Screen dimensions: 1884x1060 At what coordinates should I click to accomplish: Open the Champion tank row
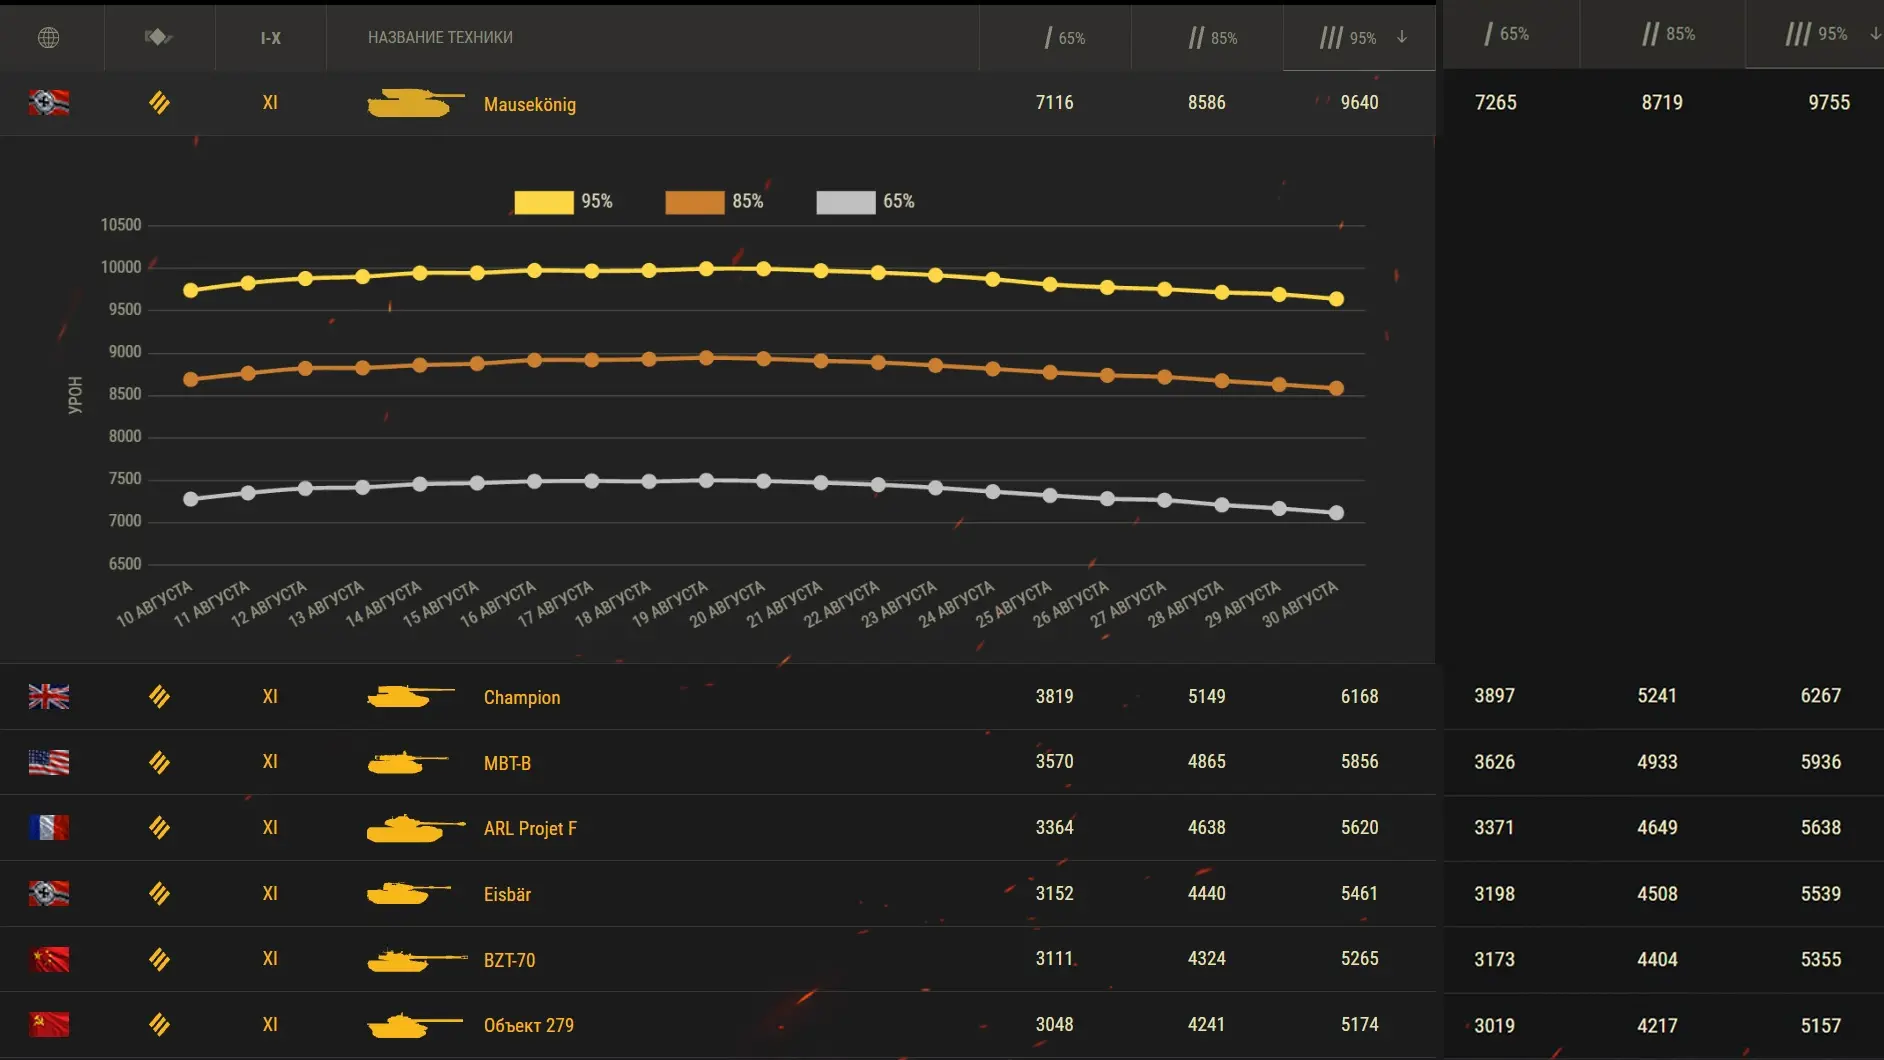[717, 697]
